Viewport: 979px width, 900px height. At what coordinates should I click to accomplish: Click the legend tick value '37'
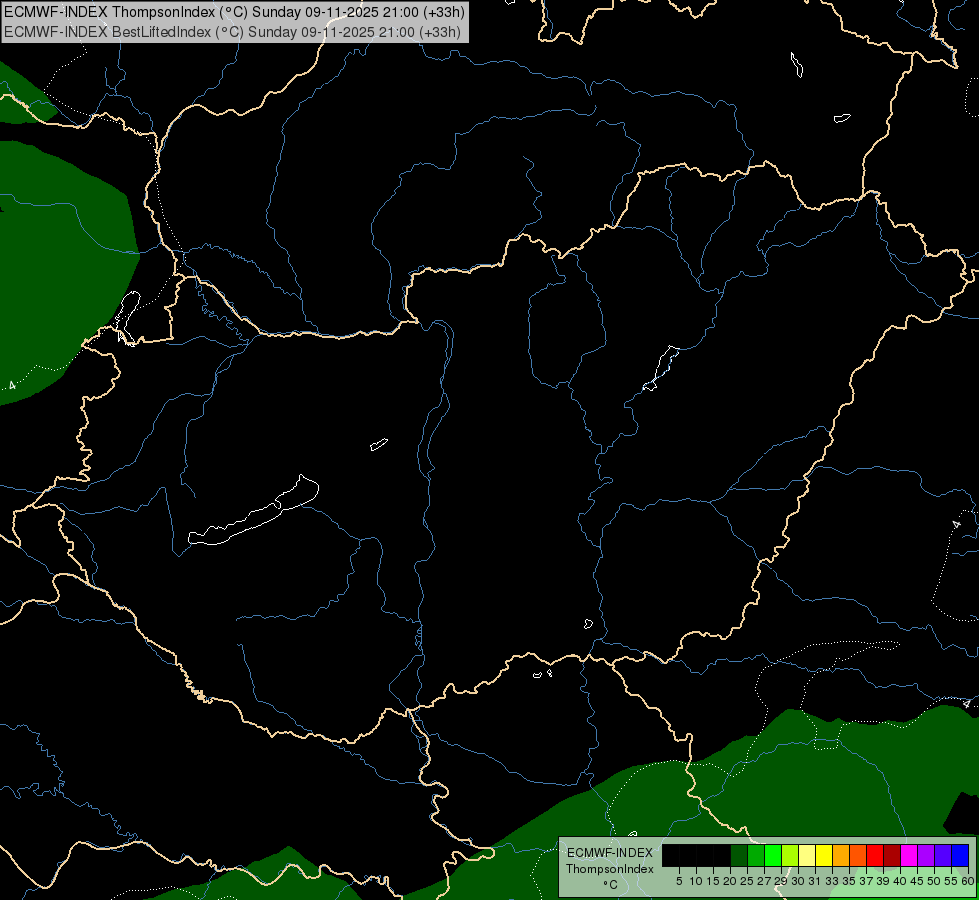click(x=866, y=881)
